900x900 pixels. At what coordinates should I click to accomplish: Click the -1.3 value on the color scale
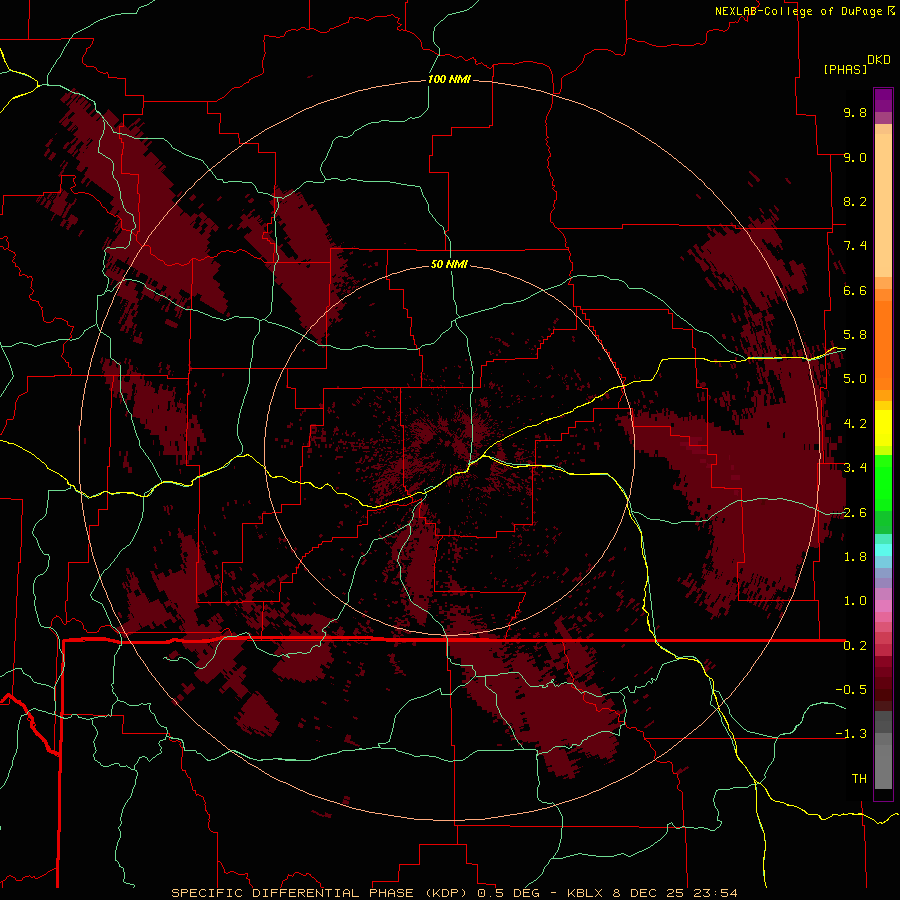tap(851, 734)
